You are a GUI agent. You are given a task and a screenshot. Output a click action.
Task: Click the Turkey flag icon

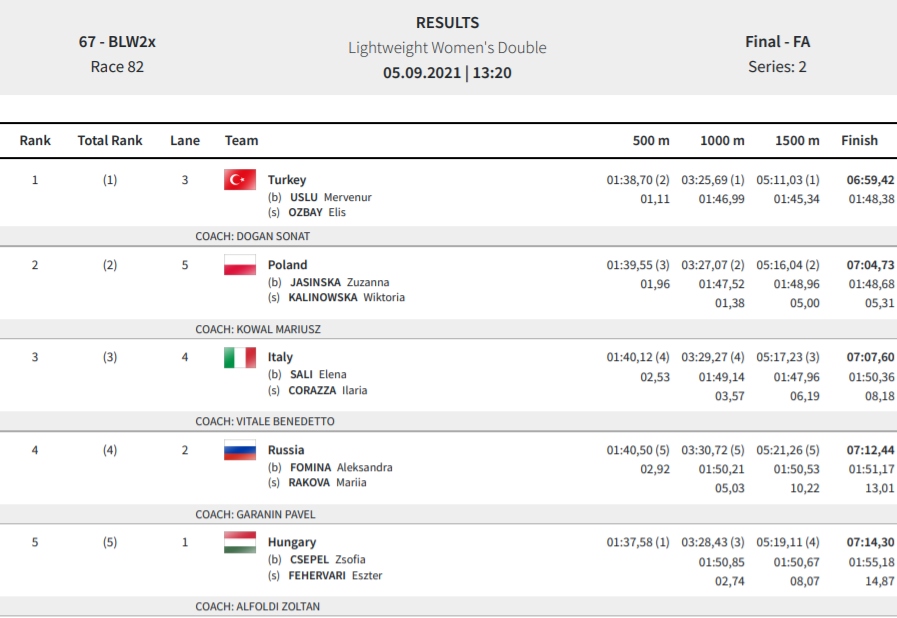point(240,180)
